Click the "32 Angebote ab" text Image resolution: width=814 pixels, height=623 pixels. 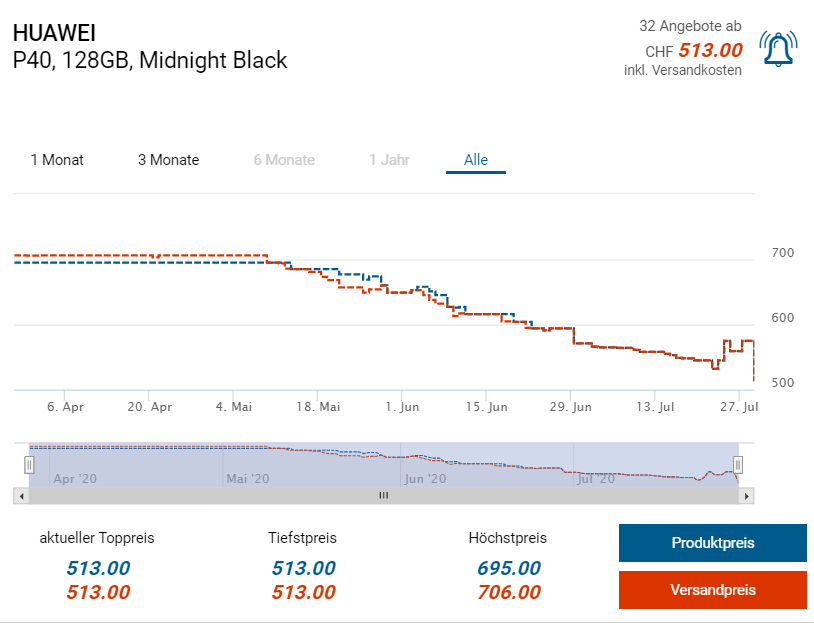pos(690,26)
